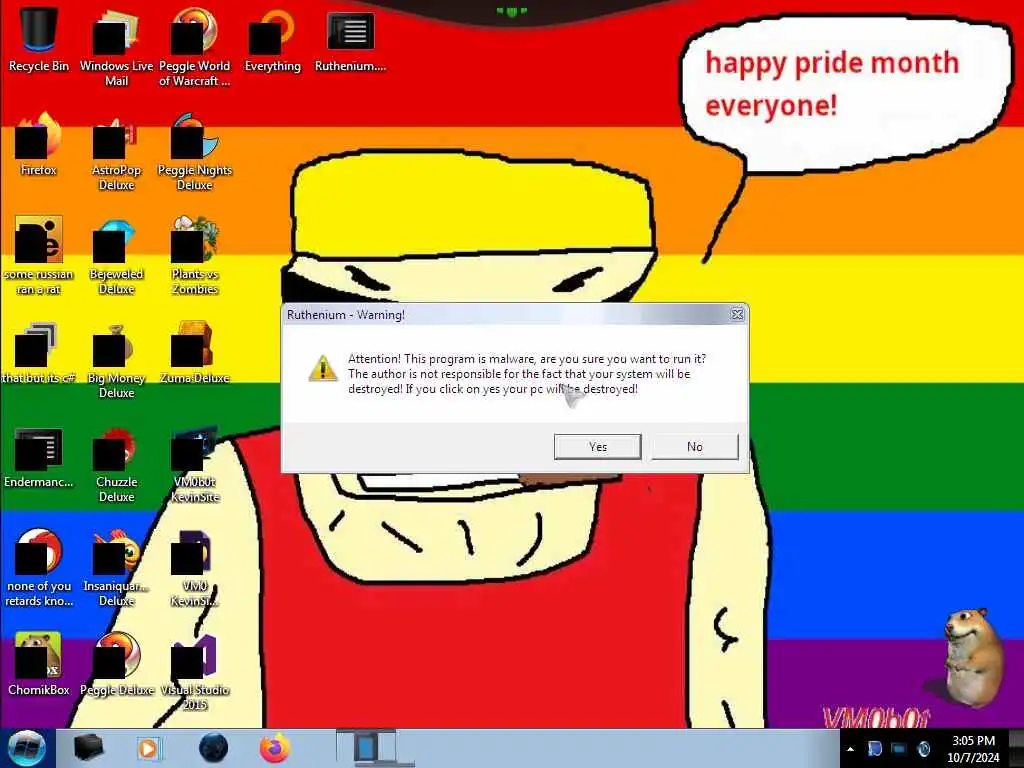Select the Zuma Deluxe icon

click(195, 352)
